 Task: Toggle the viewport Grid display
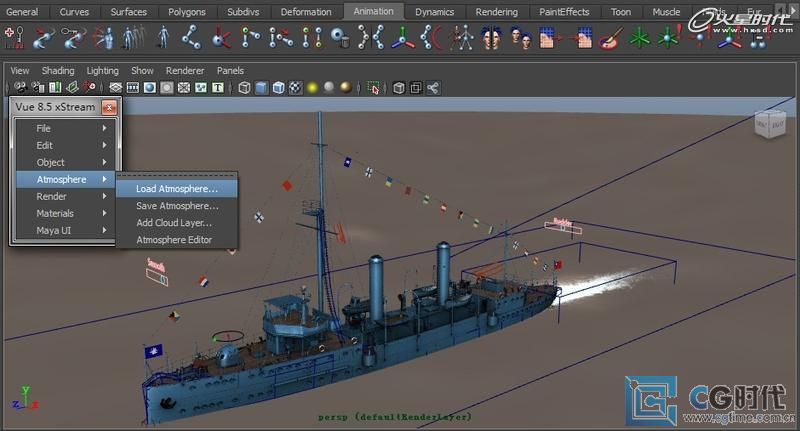(116, 88)
